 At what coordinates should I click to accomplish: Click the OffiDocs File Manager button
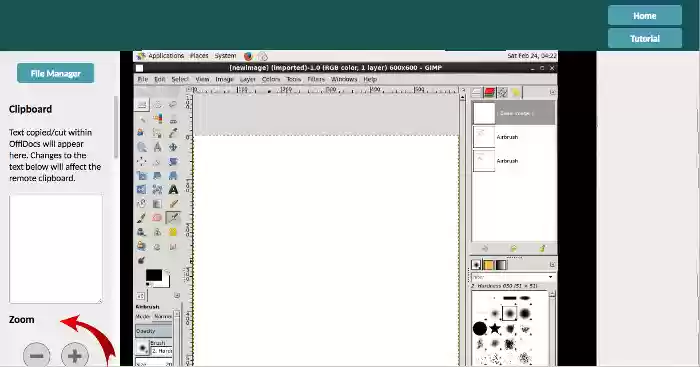tap(55, 73)
